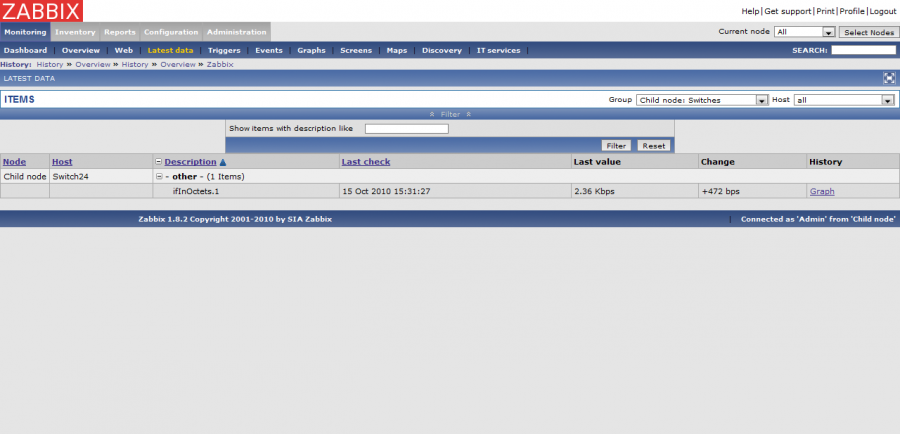Click the Logout link
The width and height of the screenshot is (900, 434).
coord(882,11)
